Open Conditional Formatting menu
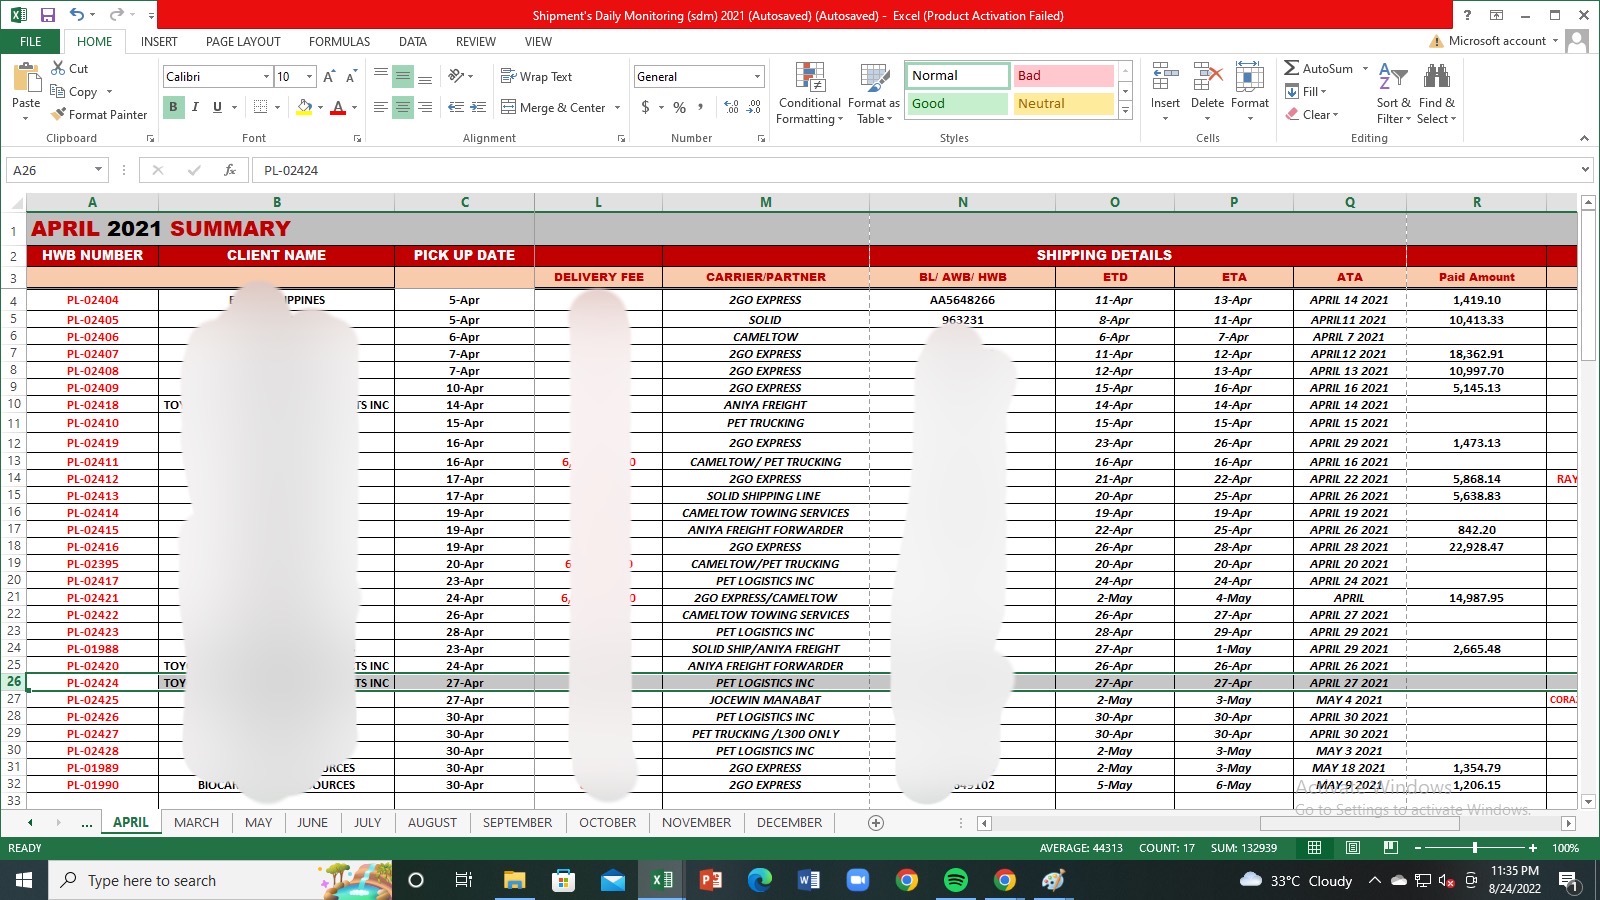Image resolution: width=1600 pixels, height=900 pixels. pyautogui.click(x=810, y=93)
